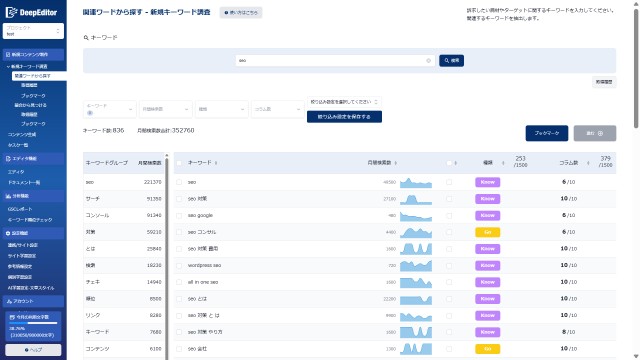640x360 pixels.
Task: Check the box for wordpress seo row
Action: pyautogui.click(x=179, y=266)
